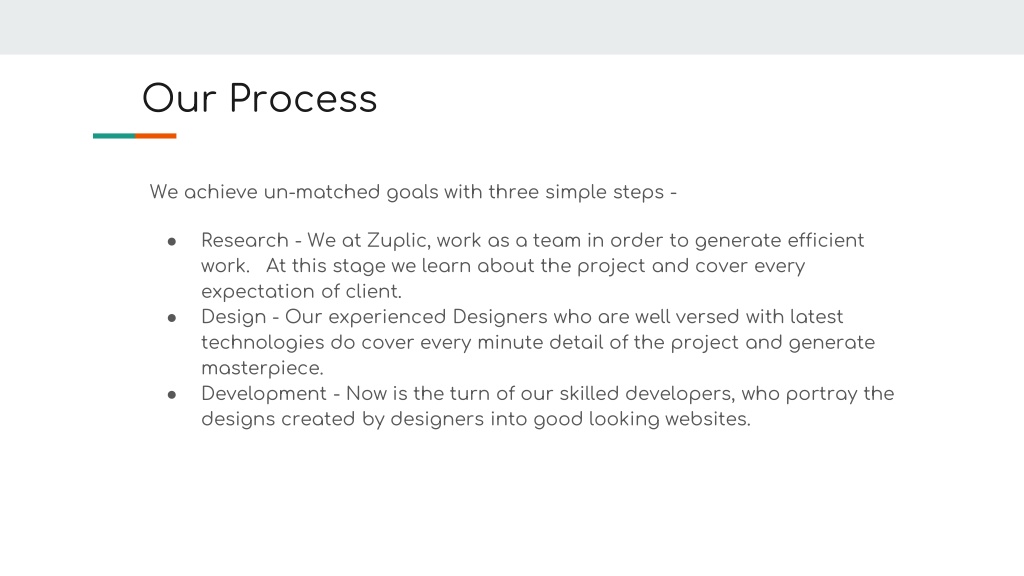Click the word "Research" in first bullet
Viewport: 1024px width, 576px height.
(x=245, y=240)
